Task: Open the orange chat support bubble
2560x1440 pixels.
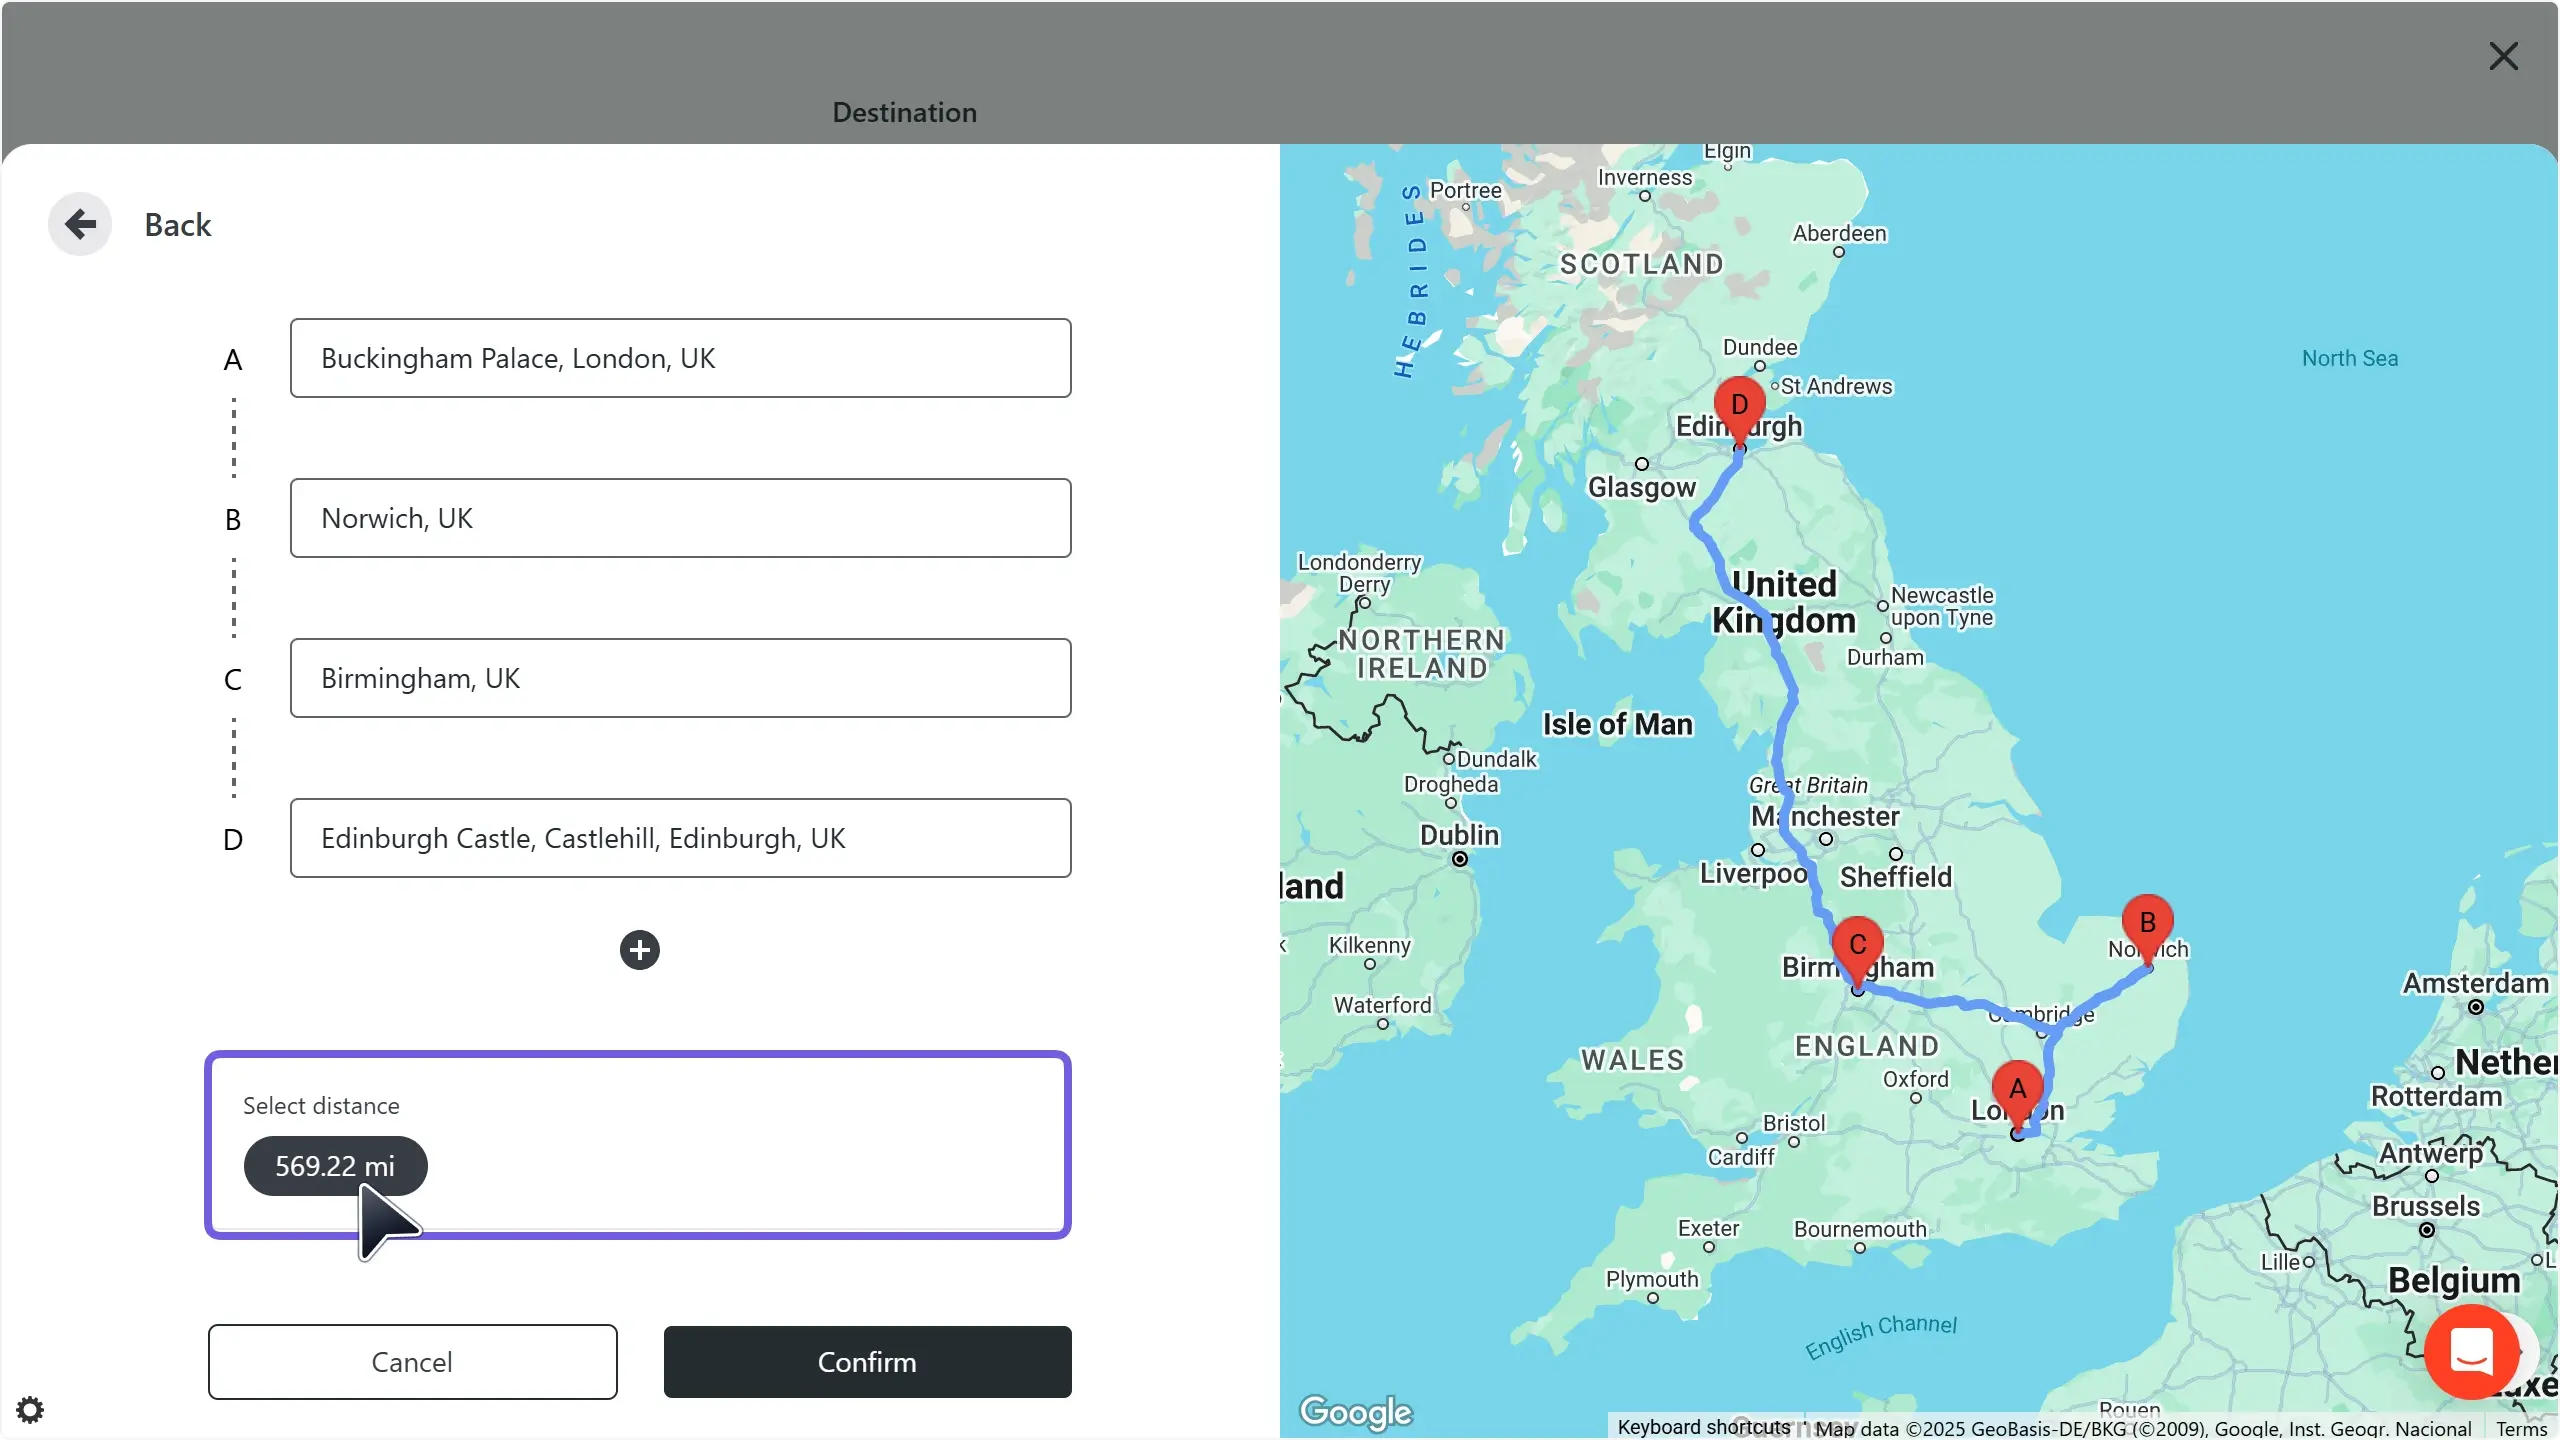Action: [x=2471, y=1351]
